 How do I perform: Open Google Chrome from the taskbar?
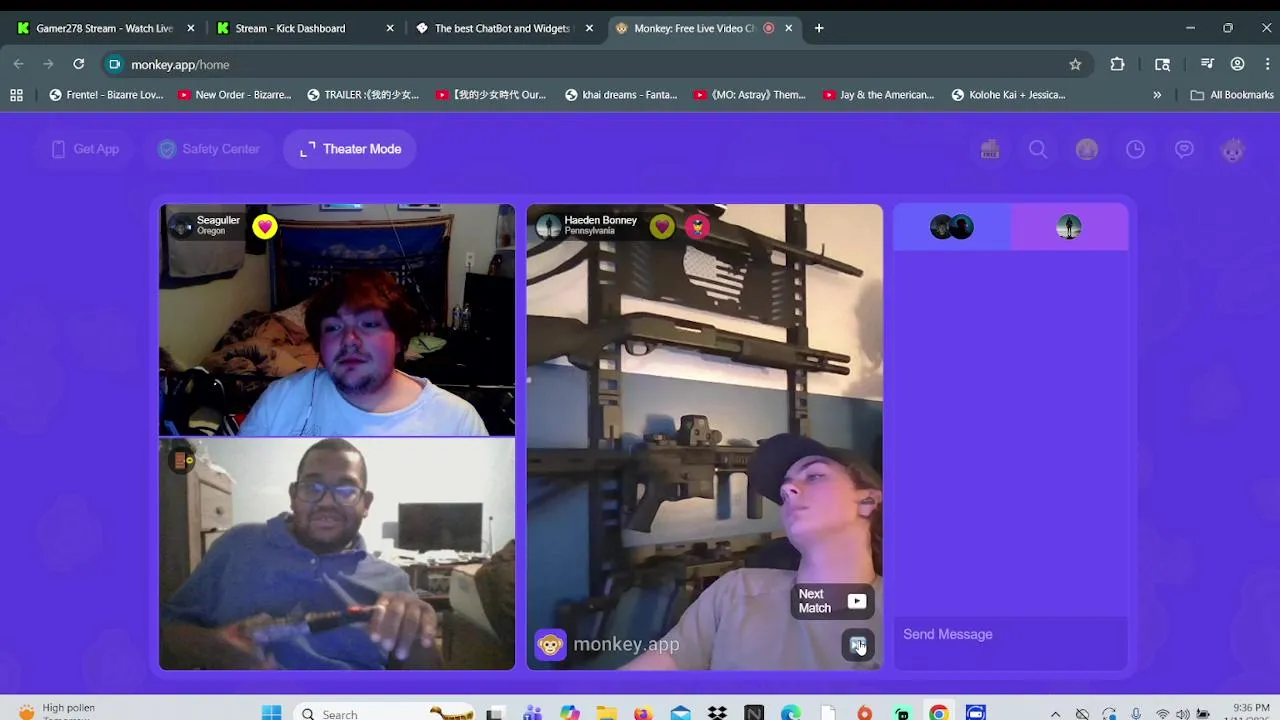(x=938, y=713)
